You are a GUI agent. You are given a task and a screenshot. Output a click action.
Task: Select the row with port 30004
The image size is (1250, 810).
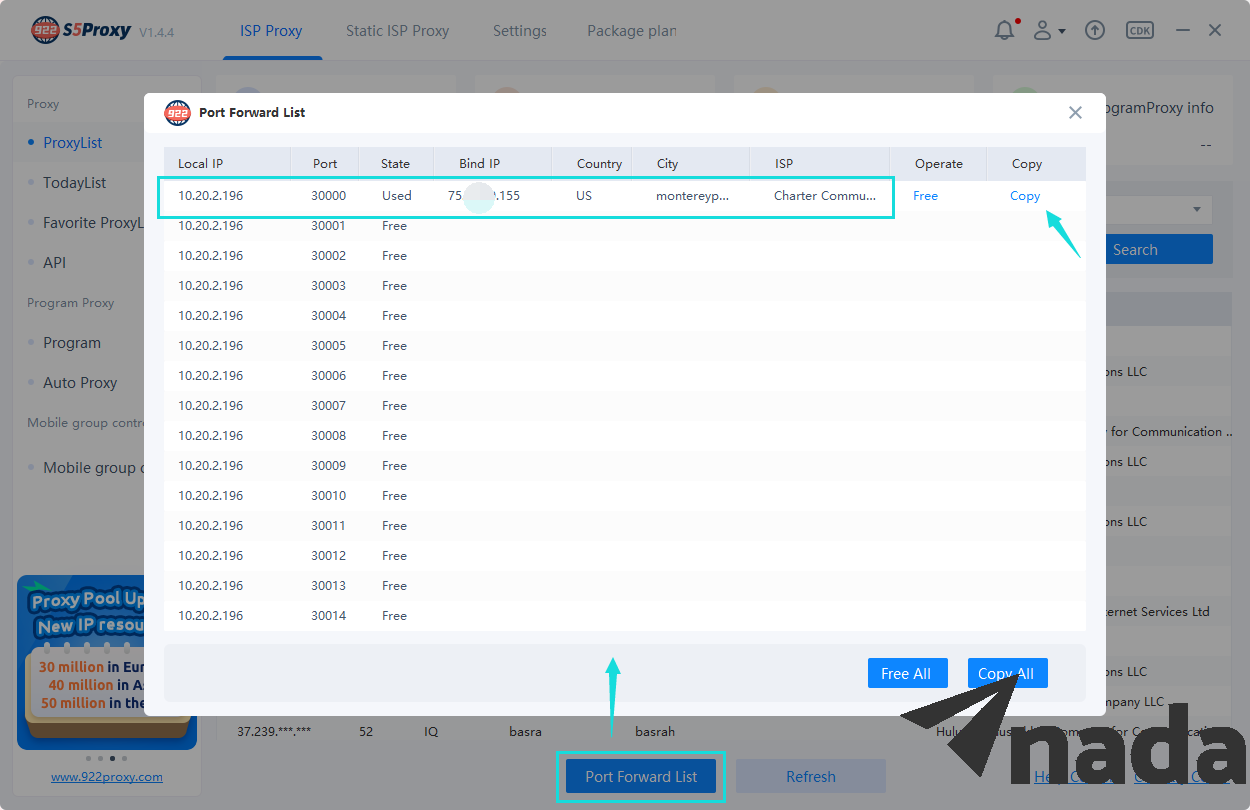[625, 316]
